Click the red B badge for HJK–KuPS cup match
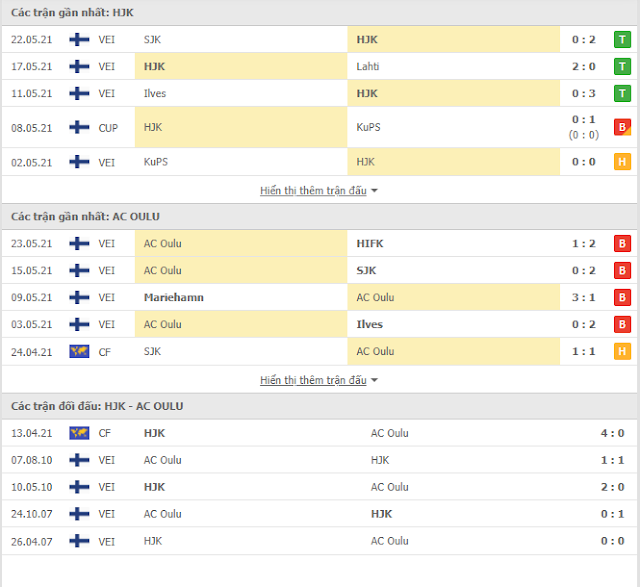This screenshot has height=587, width=640. [622, 127]
